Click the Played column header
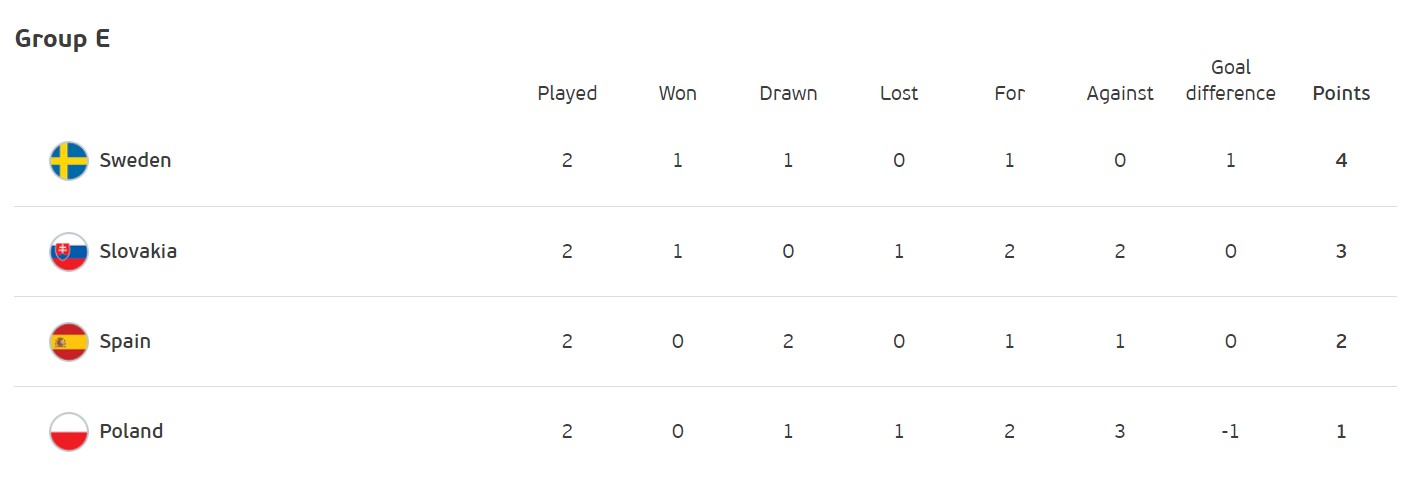This screenshot has width=1407, height=503. point(567,93)
